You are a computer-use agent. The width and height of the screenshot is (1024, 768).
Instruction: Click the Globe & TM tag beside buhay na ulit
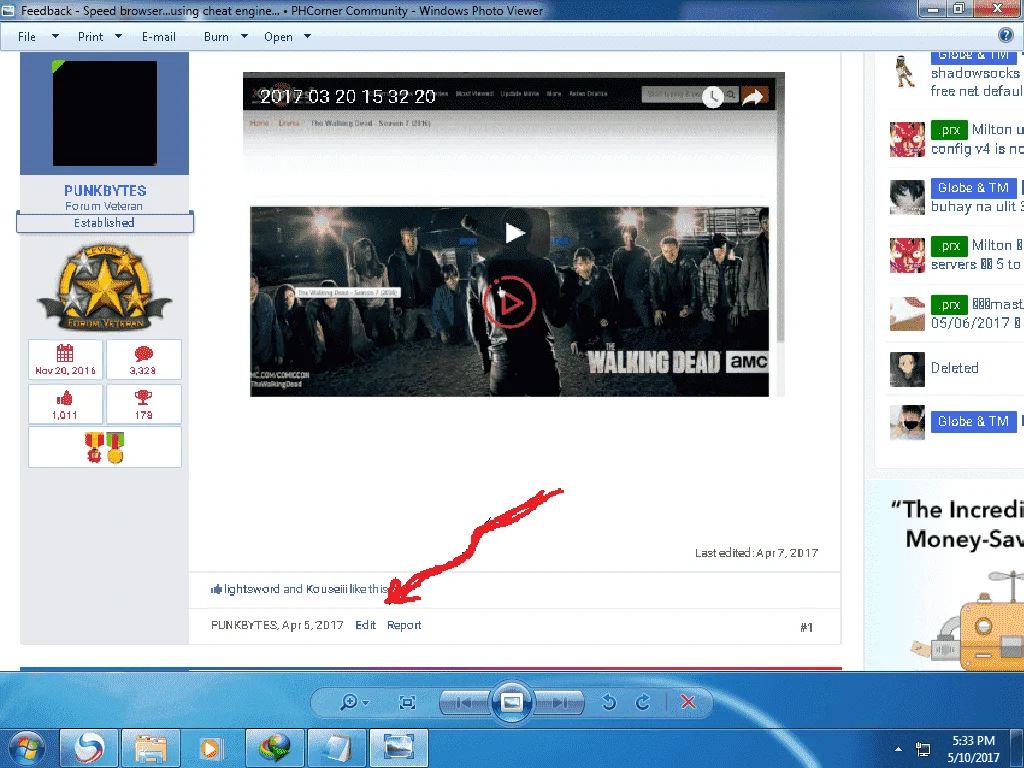tap(973, 188)
